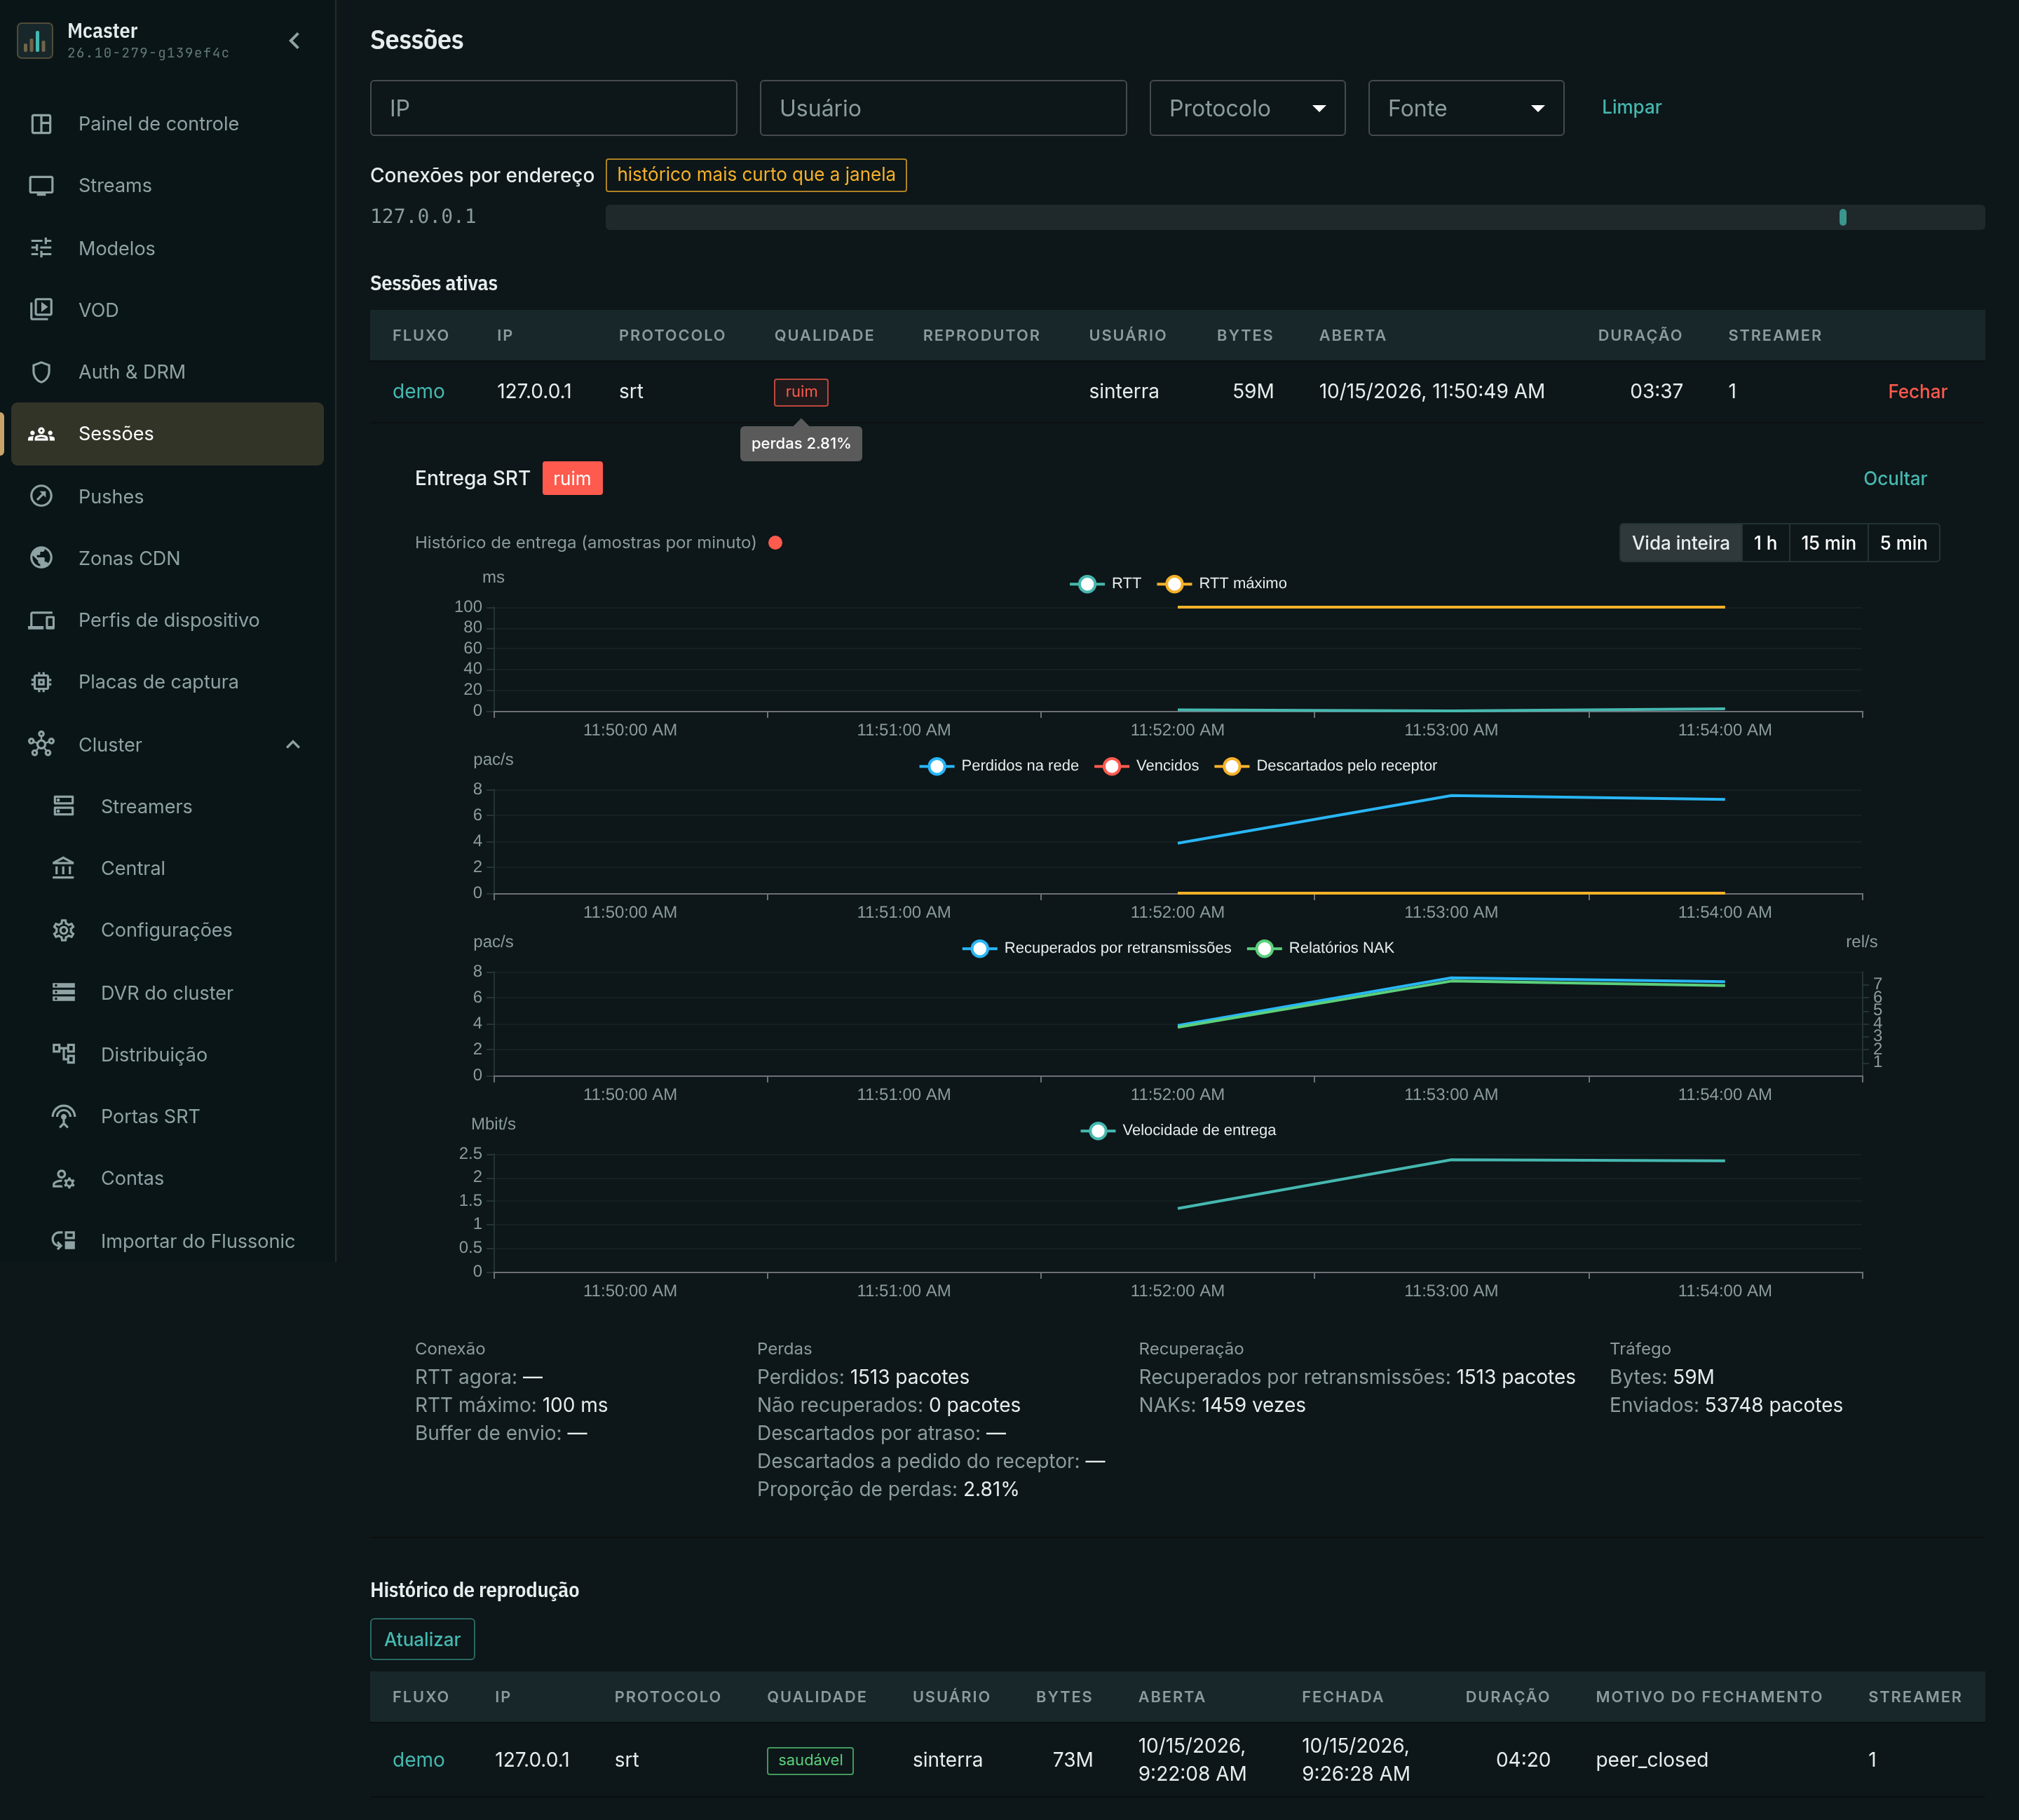Open the Protocolo dropdown filter

coord(1247,108)
